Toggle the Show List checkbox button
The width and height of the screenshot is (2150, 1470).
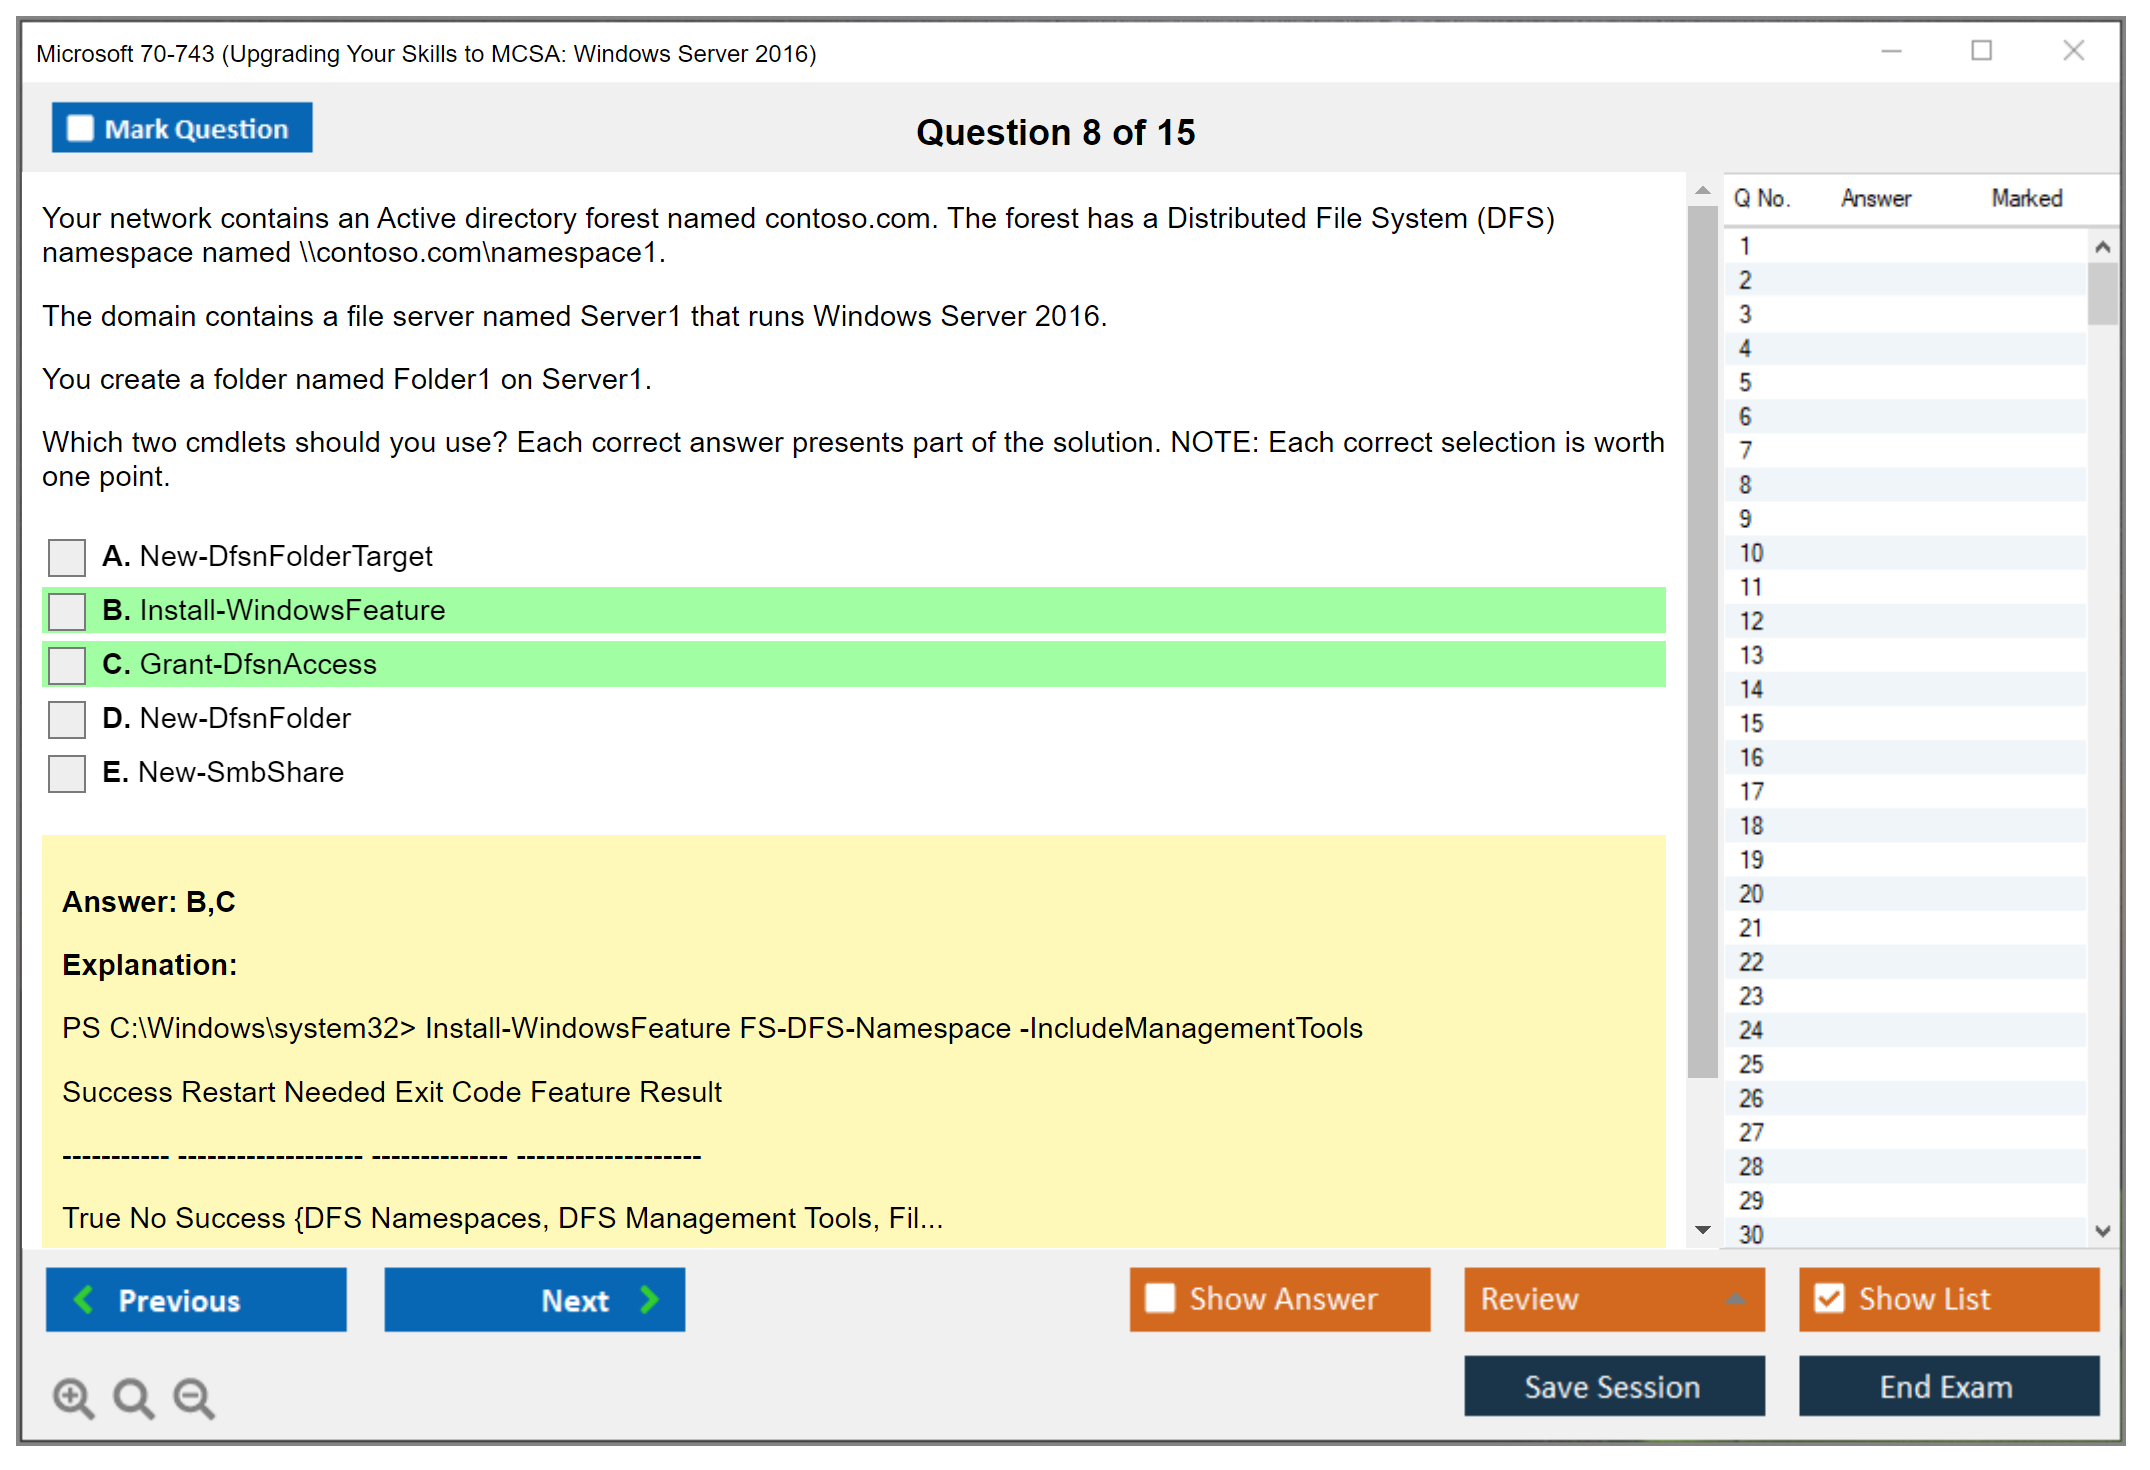[1830, 1299]
